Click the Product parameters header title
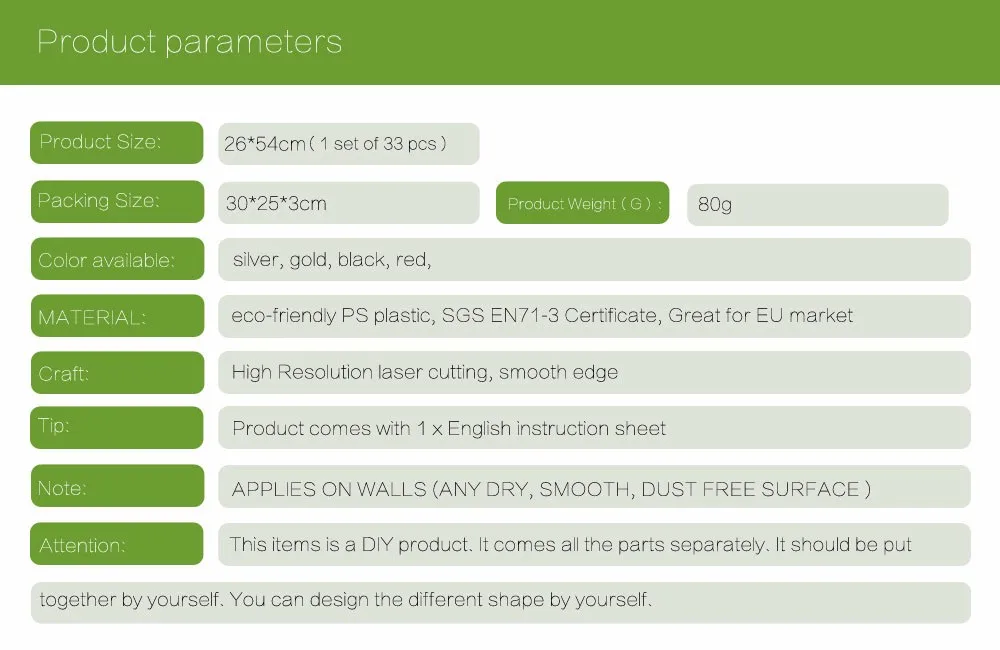Image resolution: width=1000 pixels, height=650 pixels. (x=189, y=42)
